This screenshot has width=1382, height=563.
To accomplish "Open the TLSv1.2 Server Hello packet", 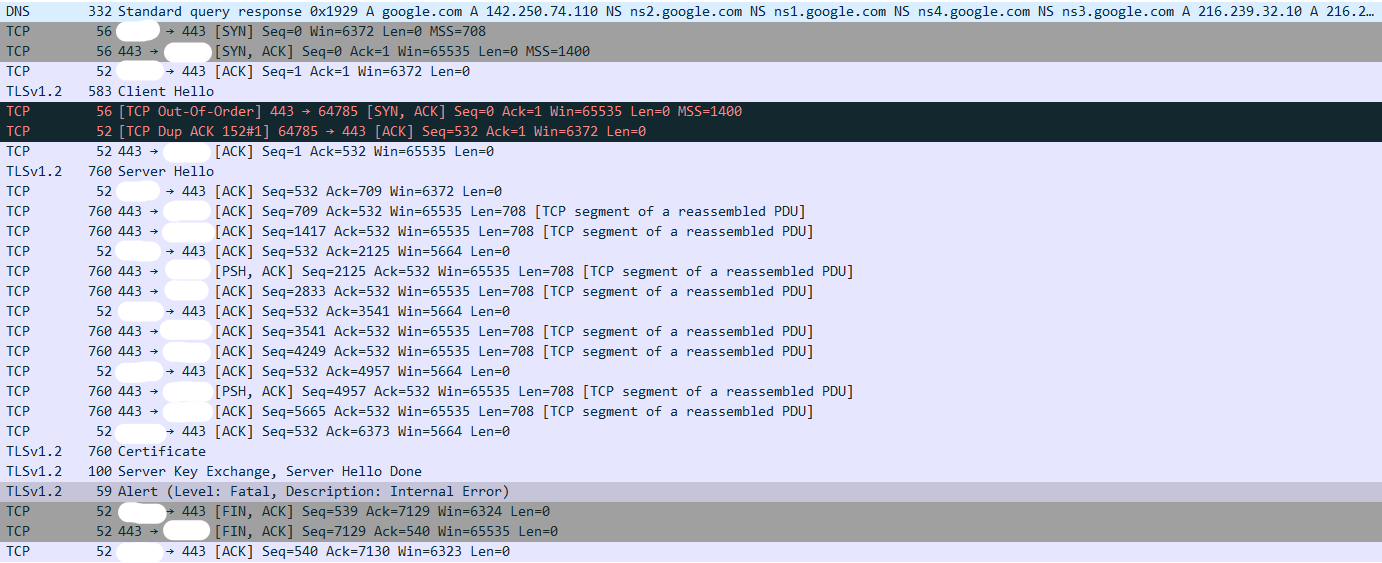I will pyautogui.click(x=691, y=171).
